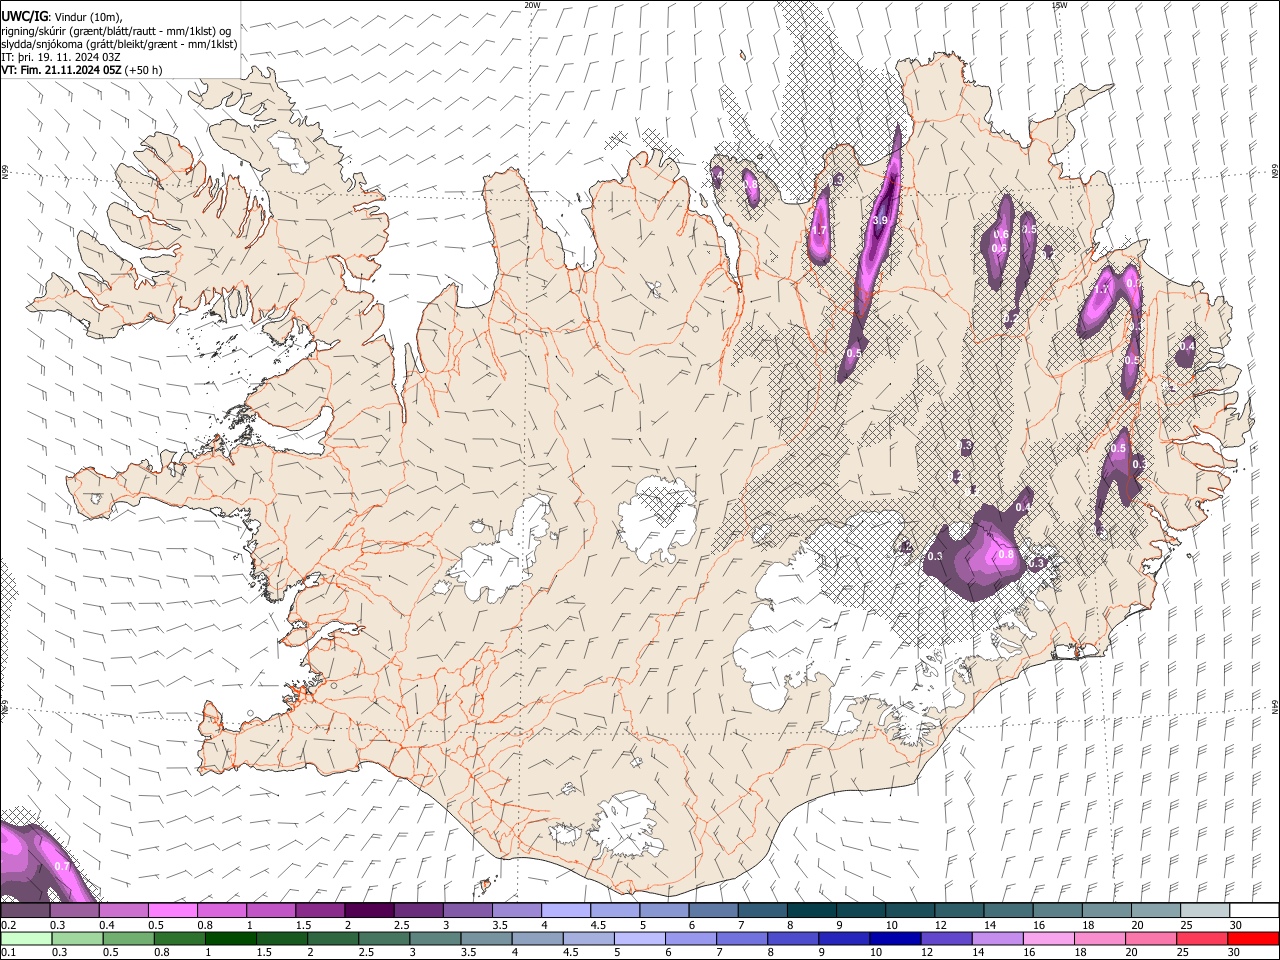Click the 'slydda/snjókoma' legend description line
The image size is (1280, 960).
119,44
